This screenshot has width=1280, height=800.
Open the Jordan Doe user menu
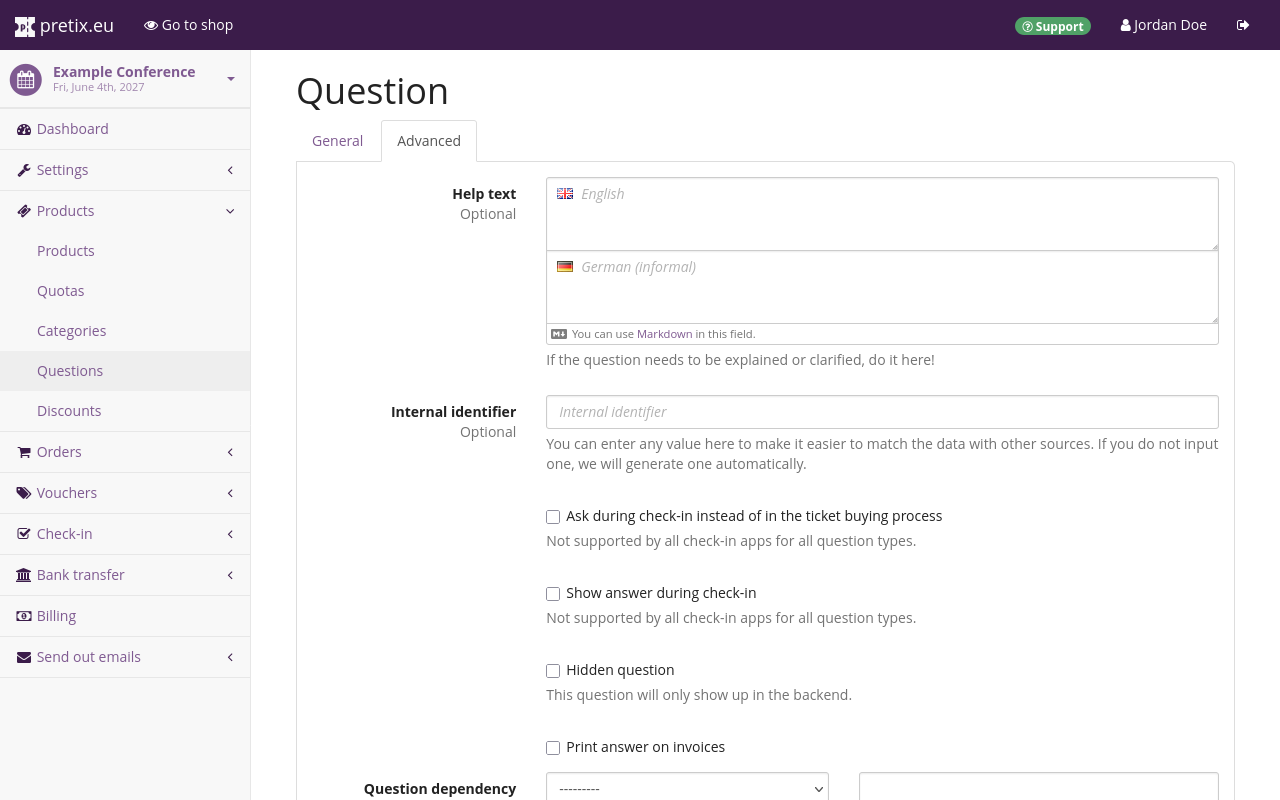click(1163, 24)
